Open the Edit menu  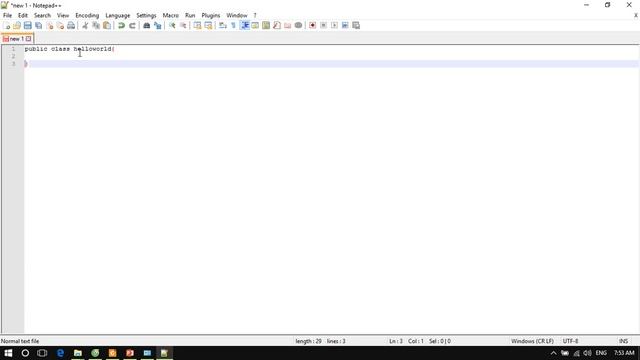click(23, 15)
